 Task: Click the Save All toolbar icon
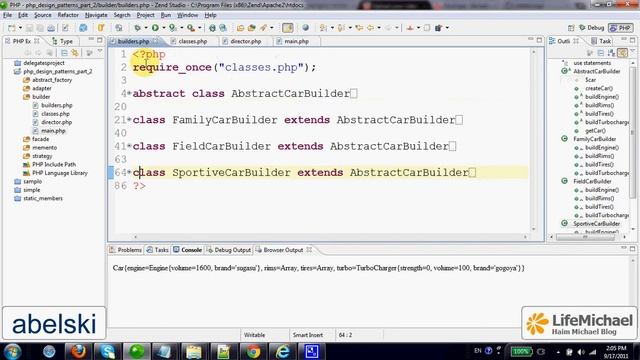pos(40,28)
